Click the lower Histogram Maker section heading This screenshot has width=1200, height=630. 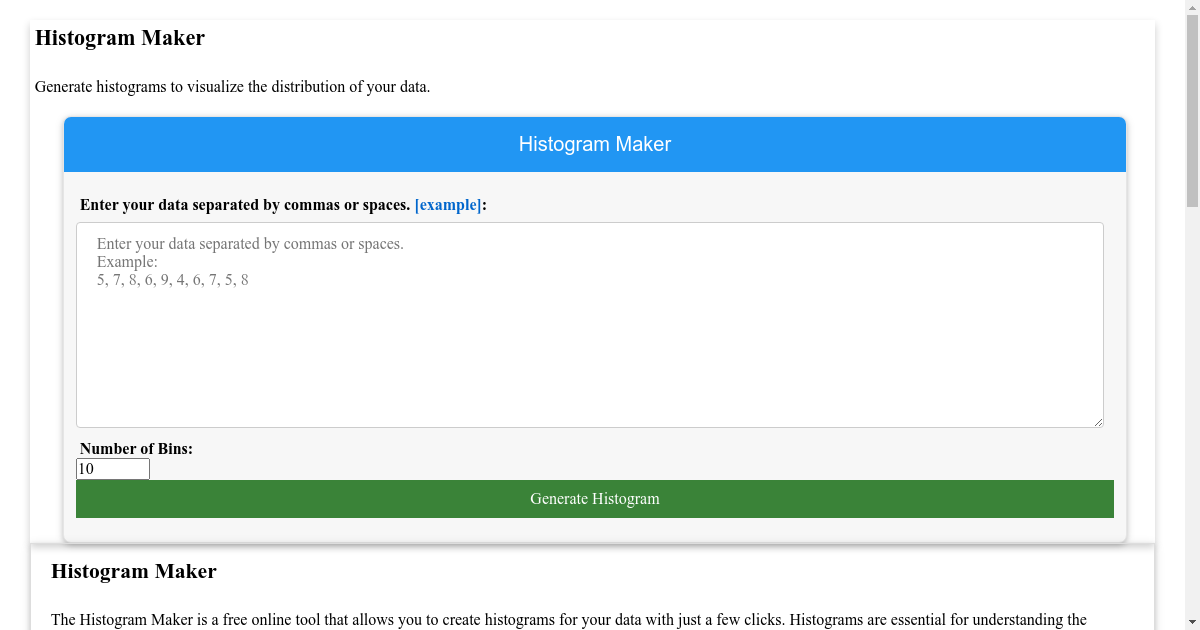[x=134, y=571]
